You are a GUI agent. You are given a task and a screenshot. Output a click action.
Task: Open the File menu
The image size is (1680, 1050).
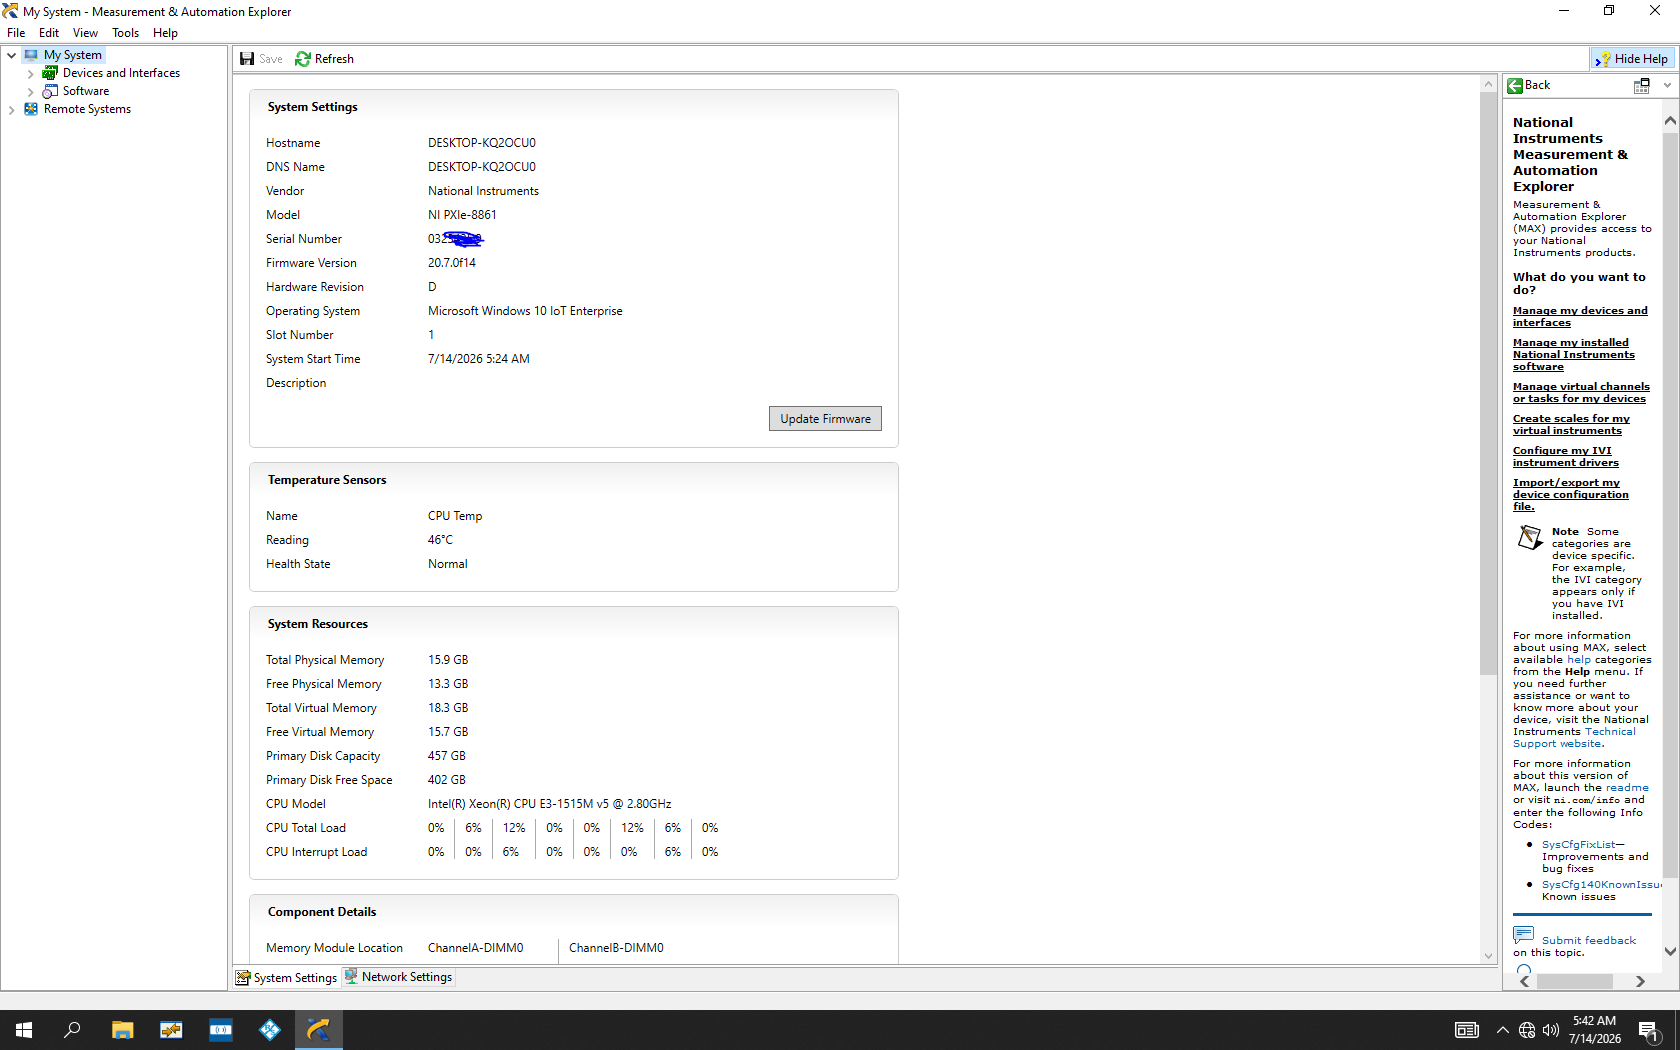16,33
